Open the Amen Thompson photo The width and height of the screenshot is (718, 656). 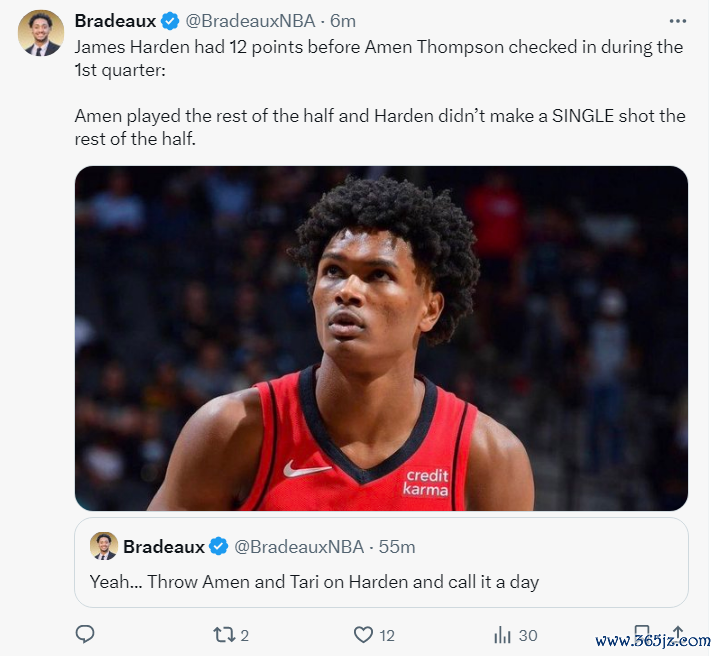(381, 338)
